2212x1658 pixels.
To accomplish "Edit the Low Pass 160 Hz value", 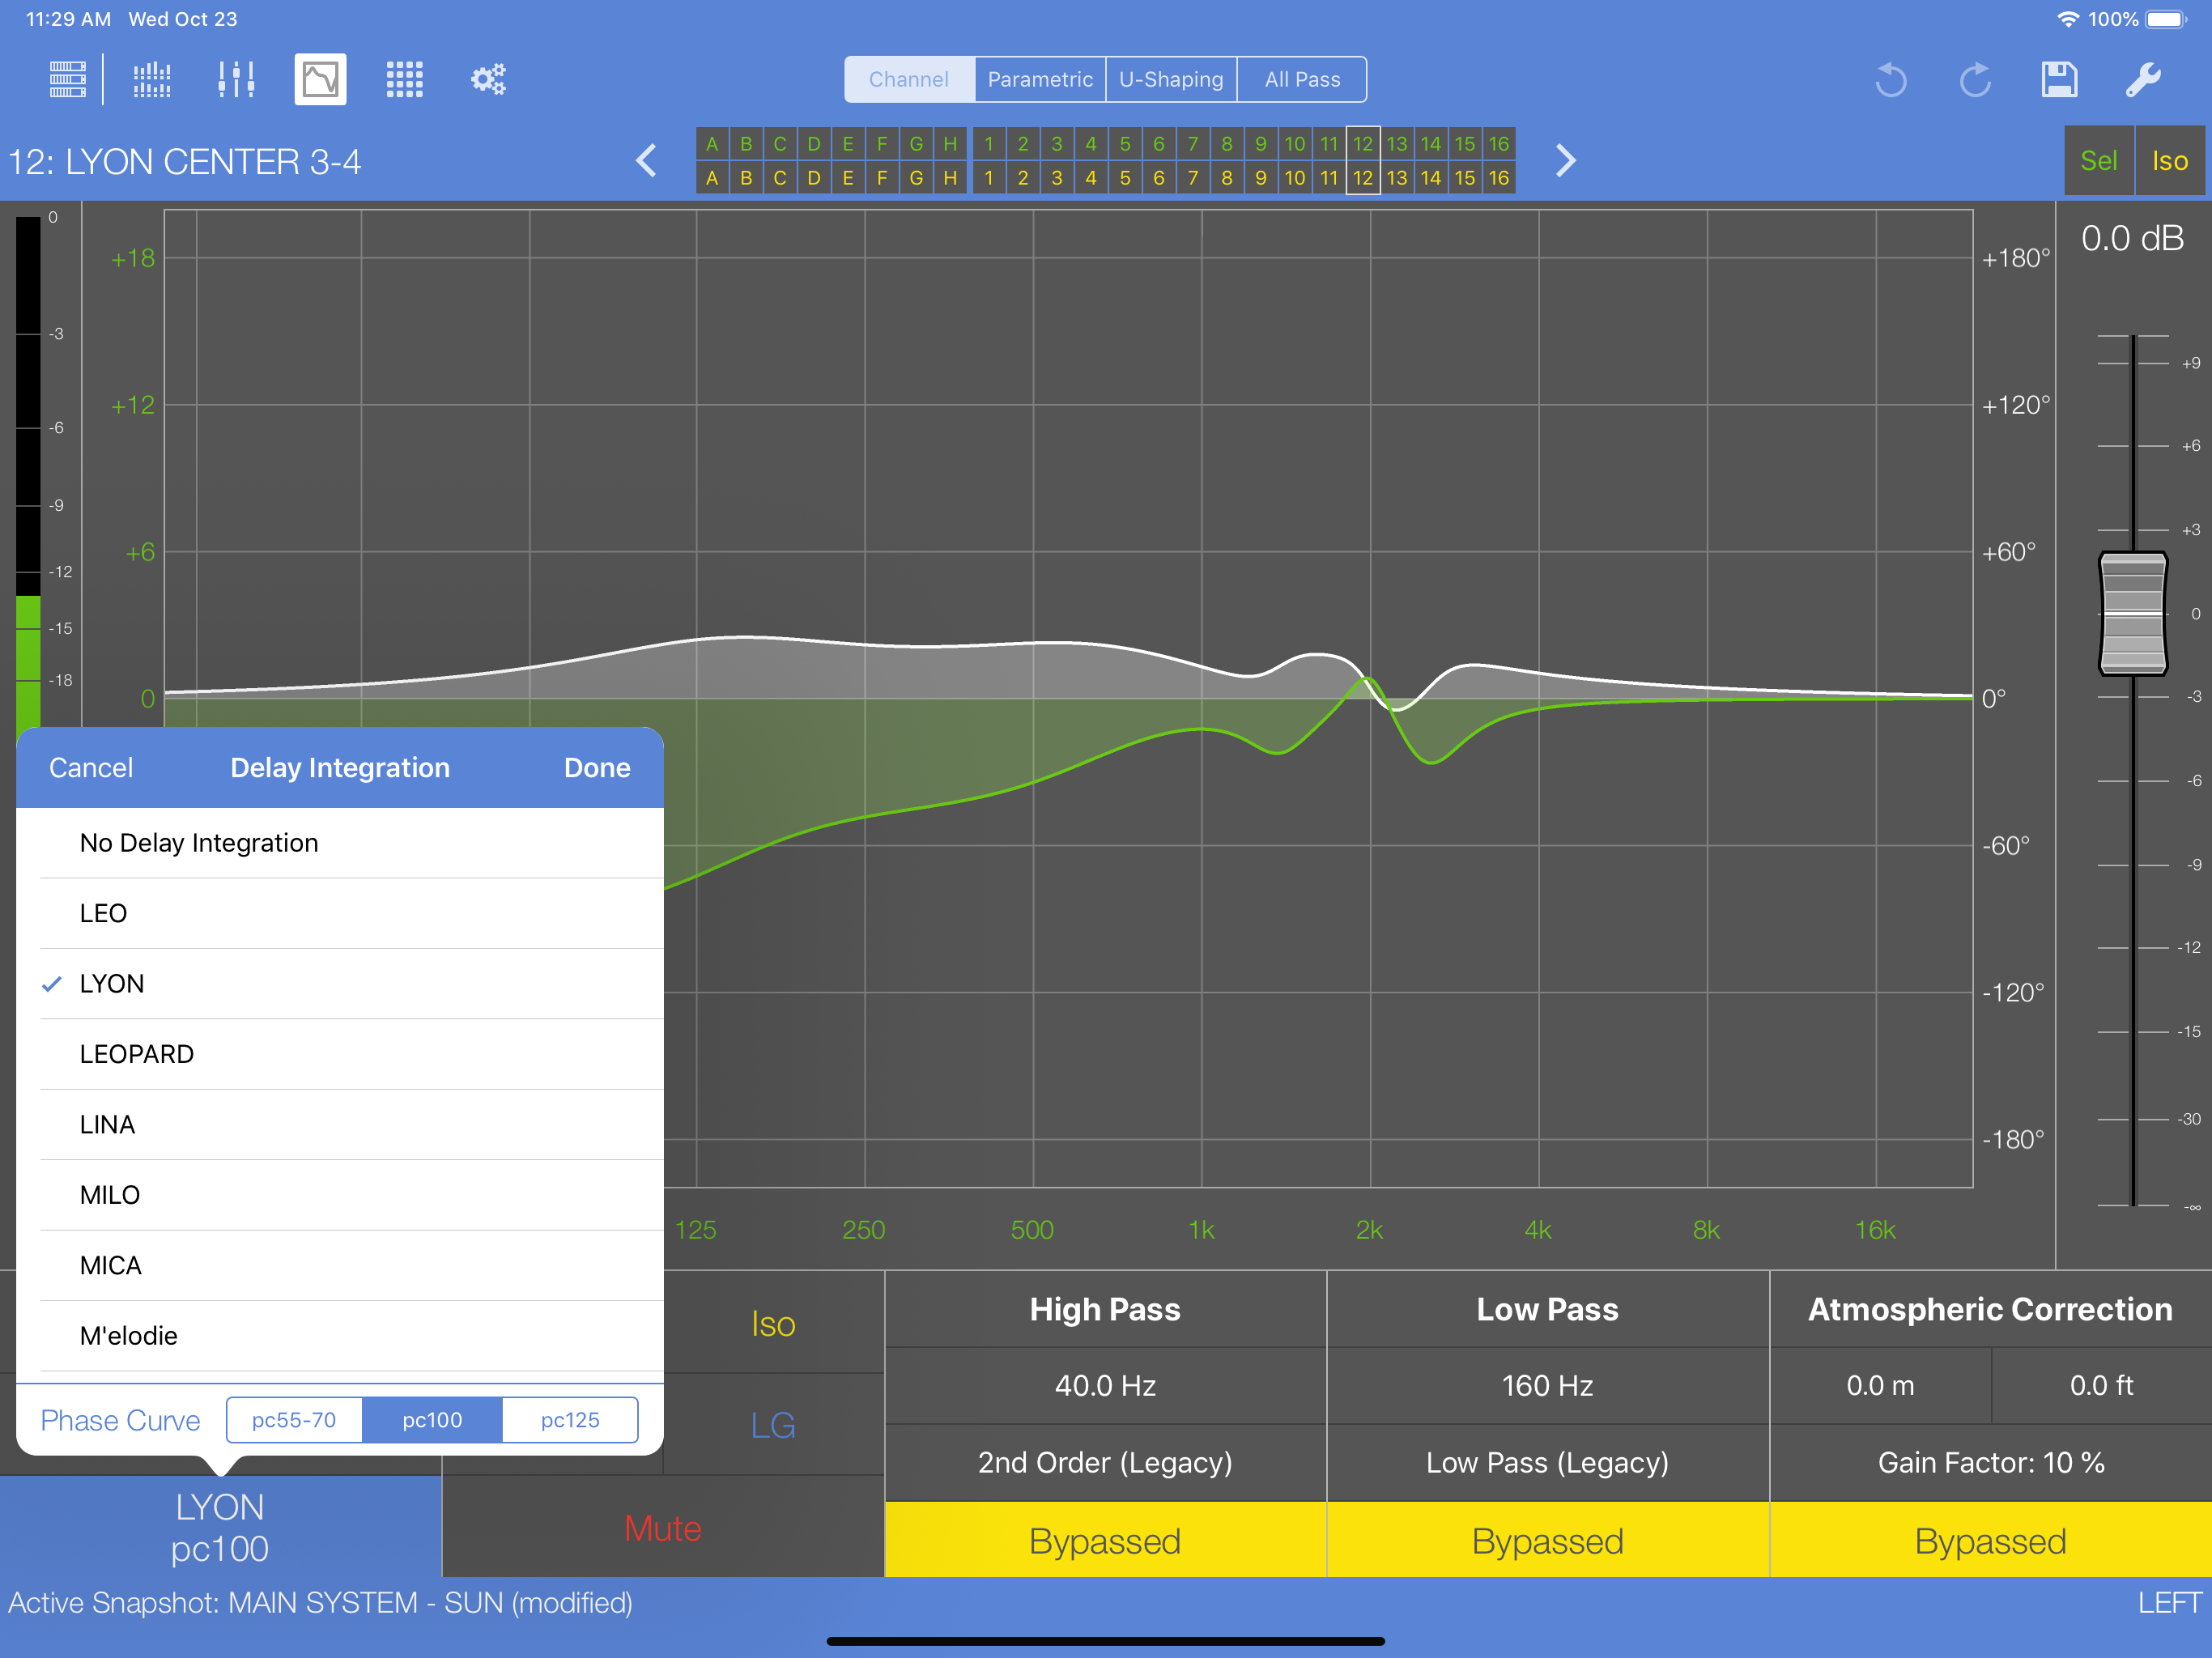I will coord(1547,1385).
